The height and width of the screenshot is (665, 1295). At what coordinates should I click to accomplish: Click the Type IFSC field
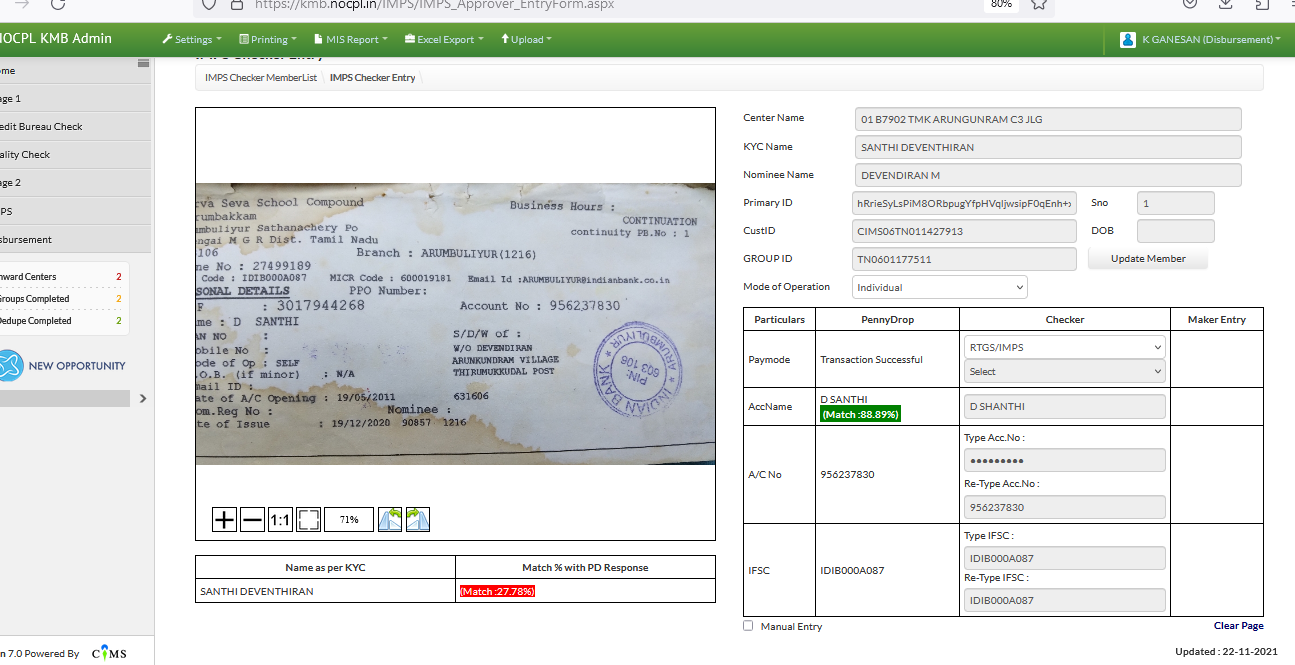pos(1065,559)
